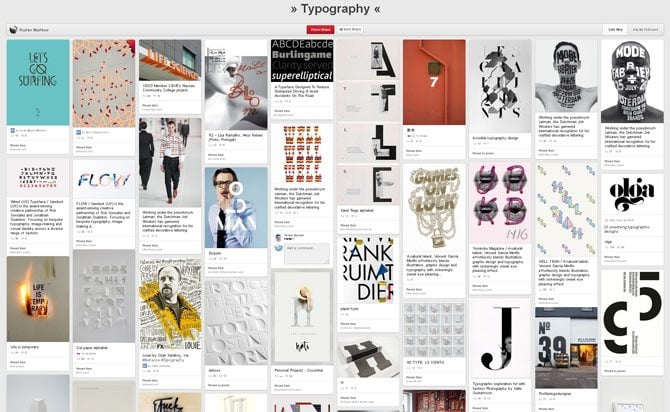Open the two men walking photo pin
This screenshot has height=412, width=670.
pos(170,160)
